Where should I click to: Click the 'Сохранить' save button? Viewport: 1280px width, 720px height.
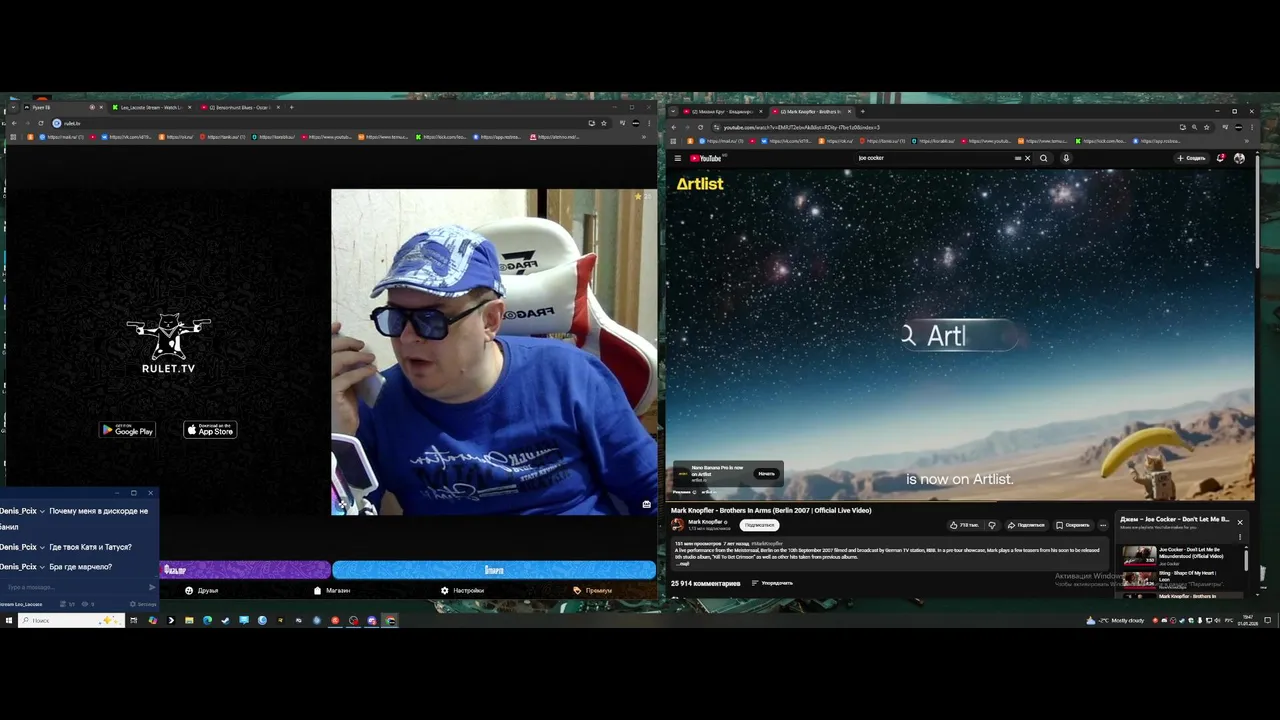point(1072,525)
